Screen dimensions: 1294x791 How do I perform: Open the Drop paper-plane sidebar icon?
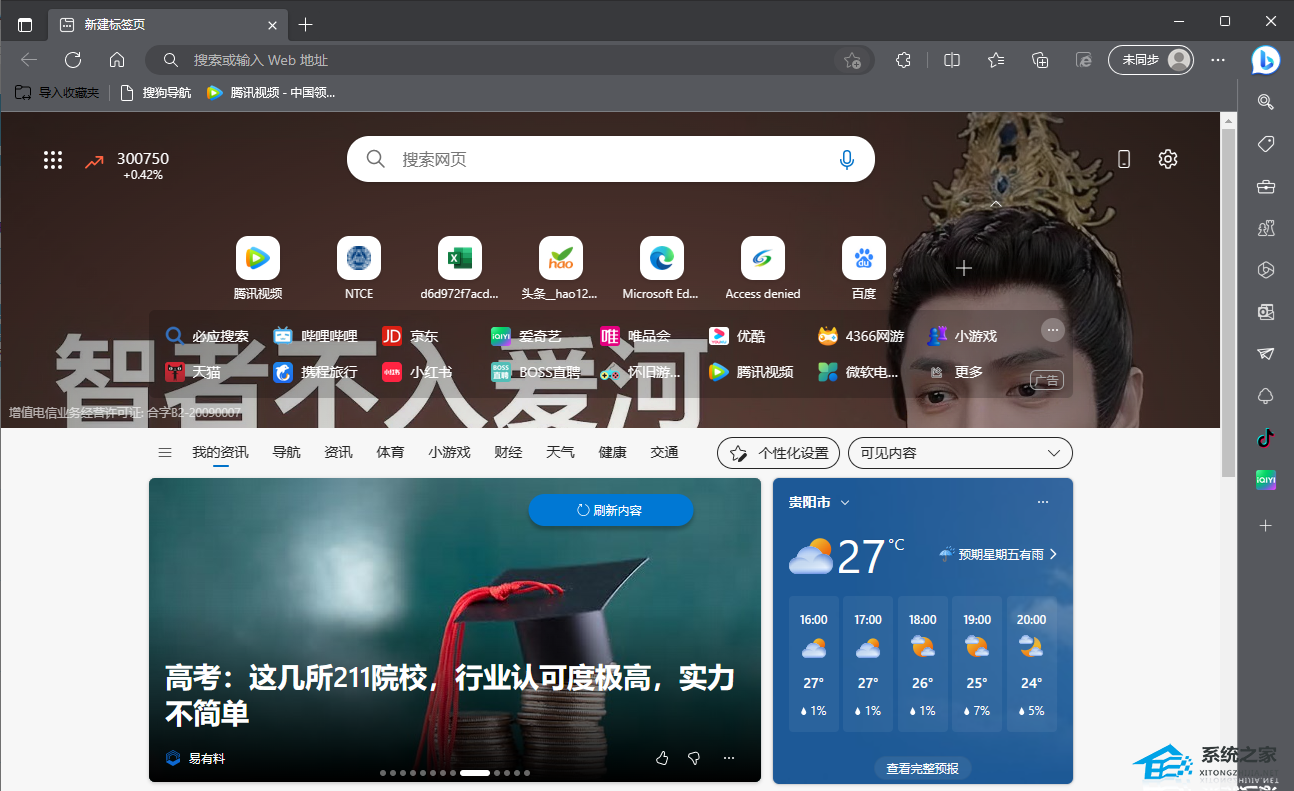click(x=1265, y=354)
